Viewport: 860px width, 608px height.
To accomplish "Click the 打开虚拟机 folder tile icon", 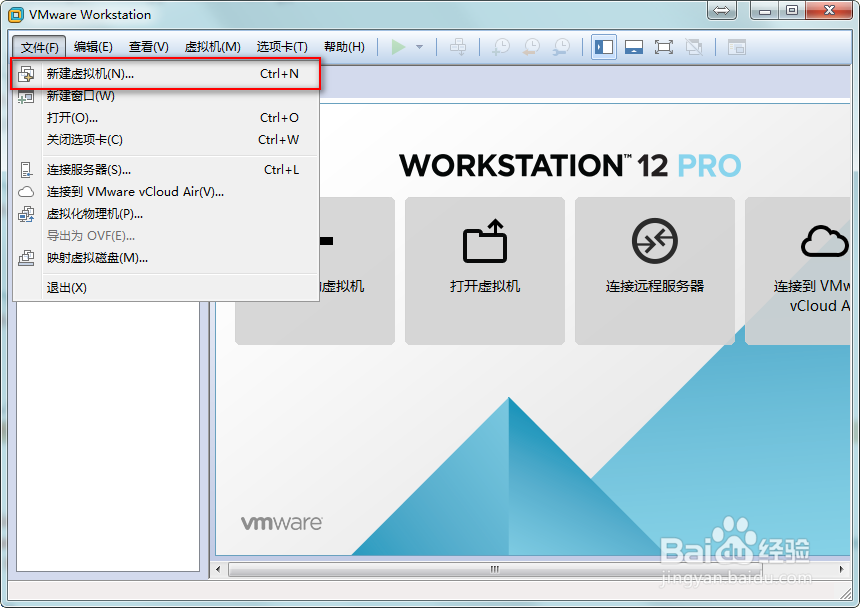I will tap(485, 241).
